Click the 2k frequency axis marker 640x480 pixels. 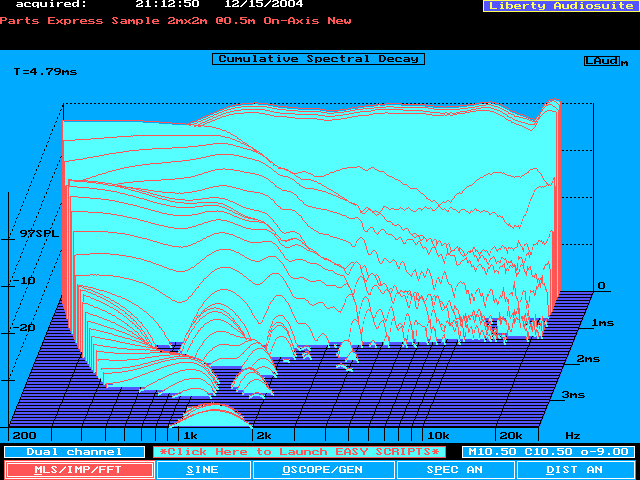pyautogui.click(x=264, y=436)
